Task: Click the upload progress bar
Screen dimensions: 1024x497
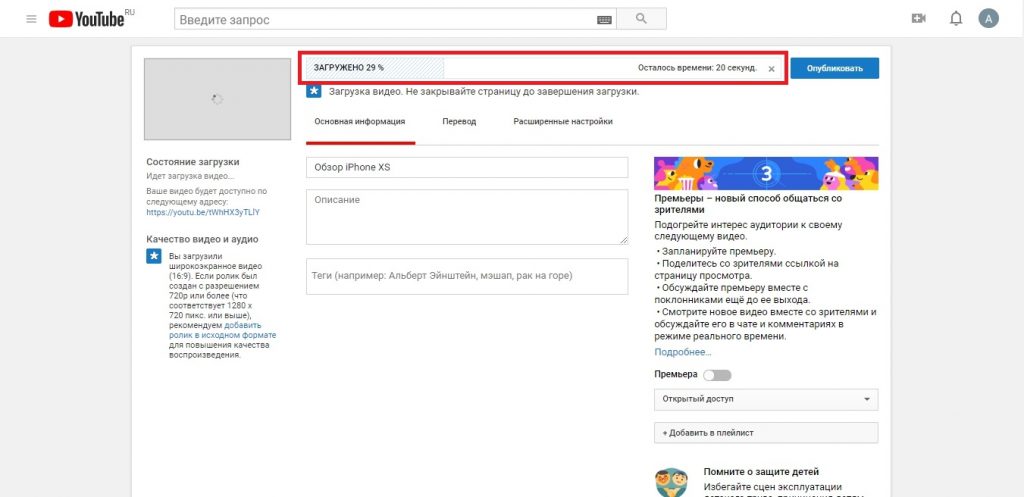Action: coord(545,68)
